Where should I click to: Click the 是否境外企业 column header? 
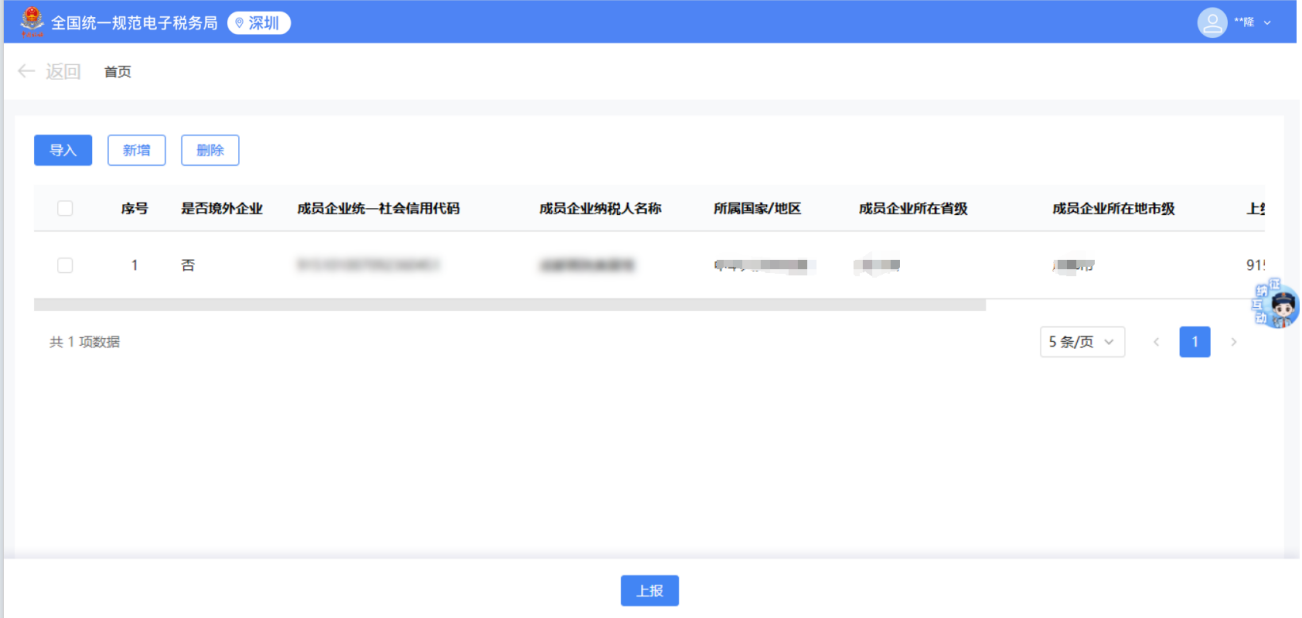(222, 208)
